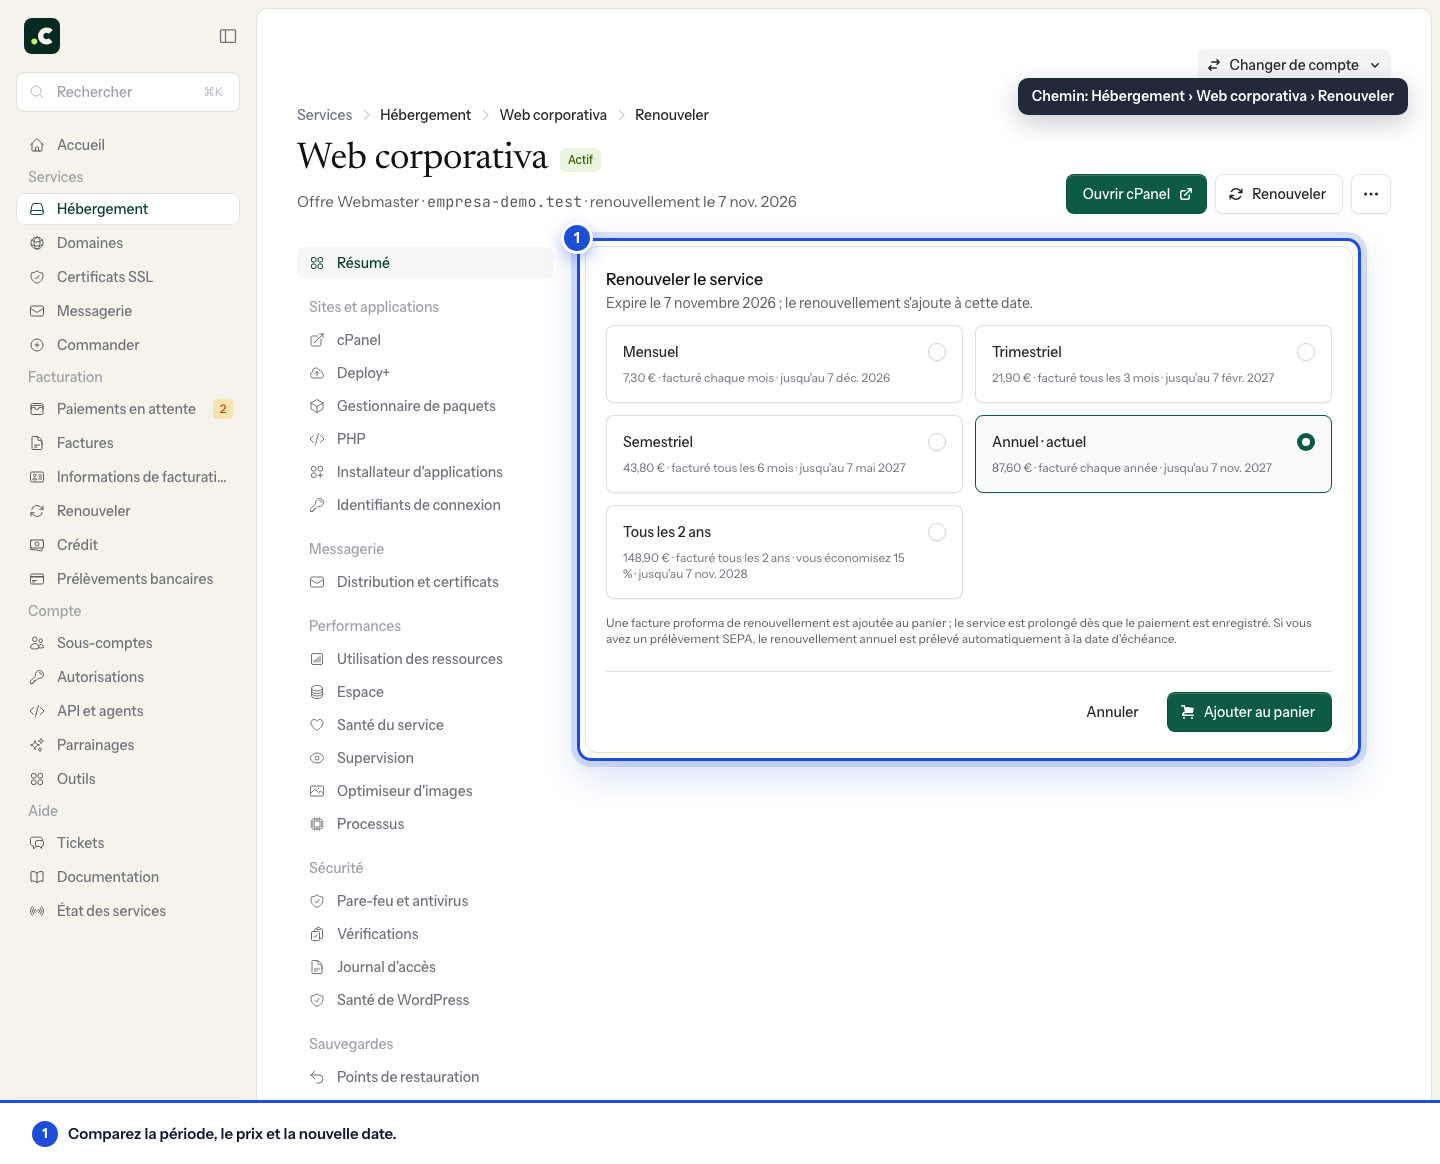Open the Résumé tab

[425, 263]
